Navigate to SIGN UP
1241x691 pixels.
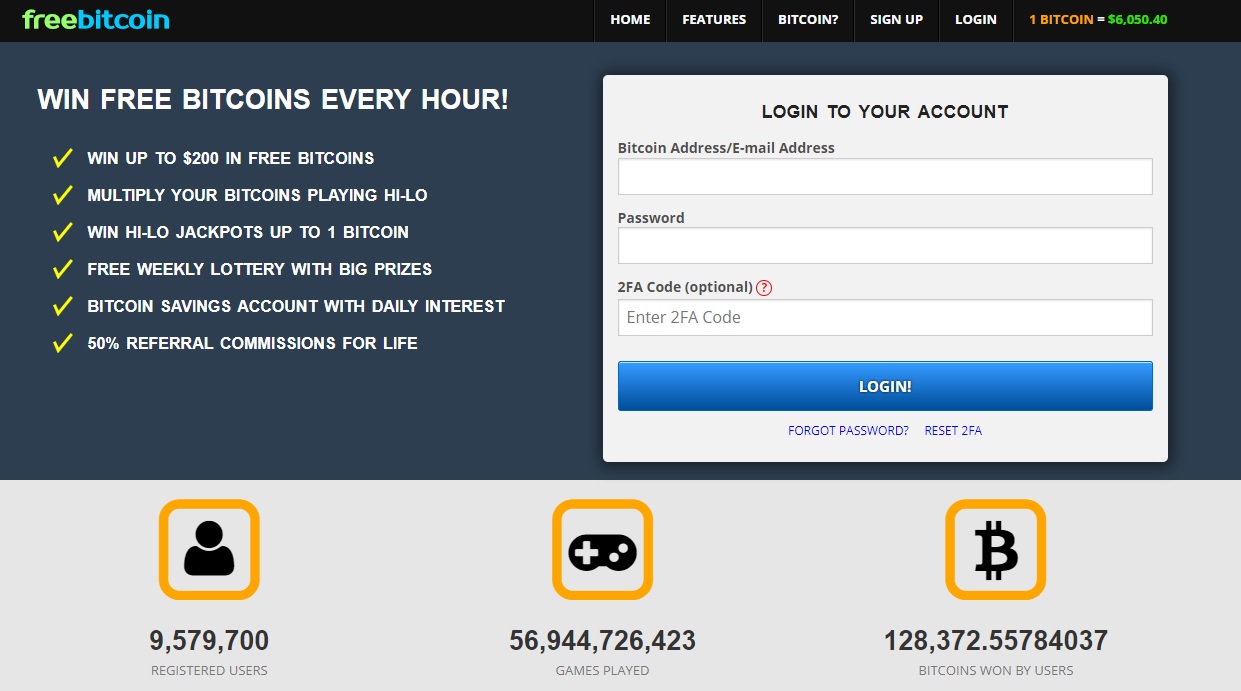(x=896, y=20)
